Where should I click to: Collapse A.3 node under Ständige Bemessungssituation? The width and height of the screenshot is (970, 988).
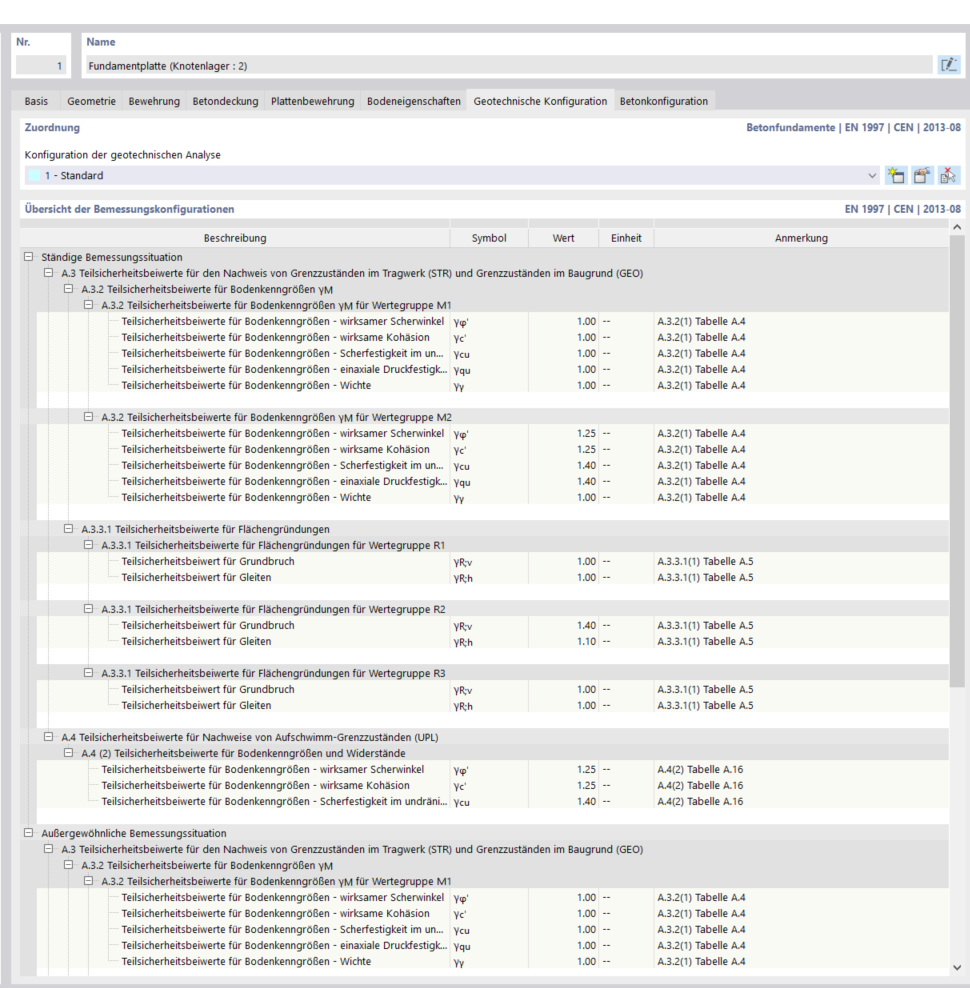point(49,273)
